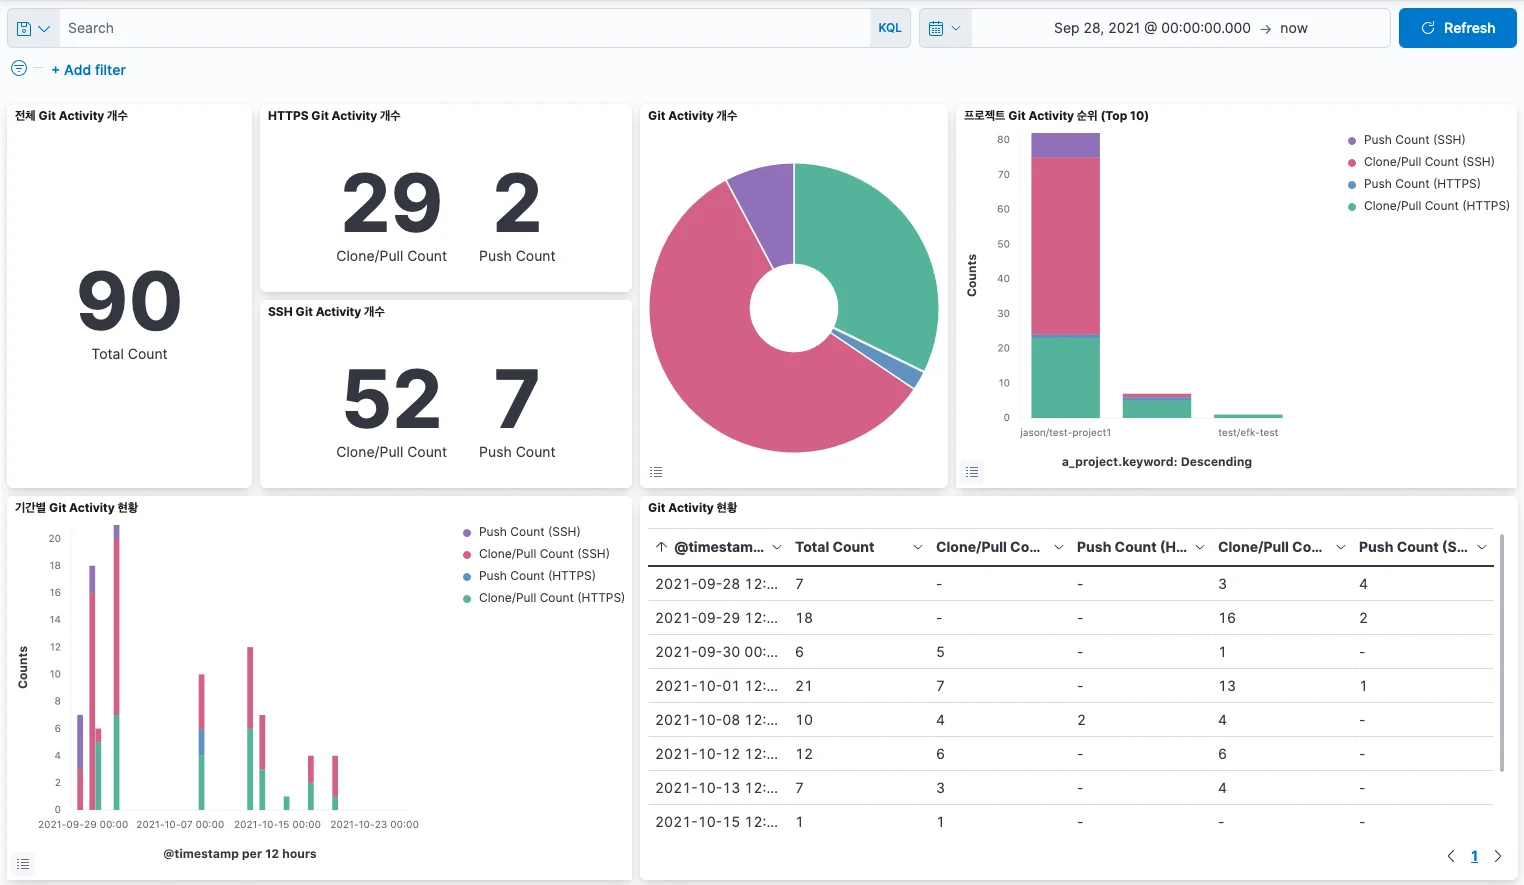Image resolution: width=1524 pixels, height=885 pixels.
Task: Go to previous table page arrow
Action: [1451, 856]
